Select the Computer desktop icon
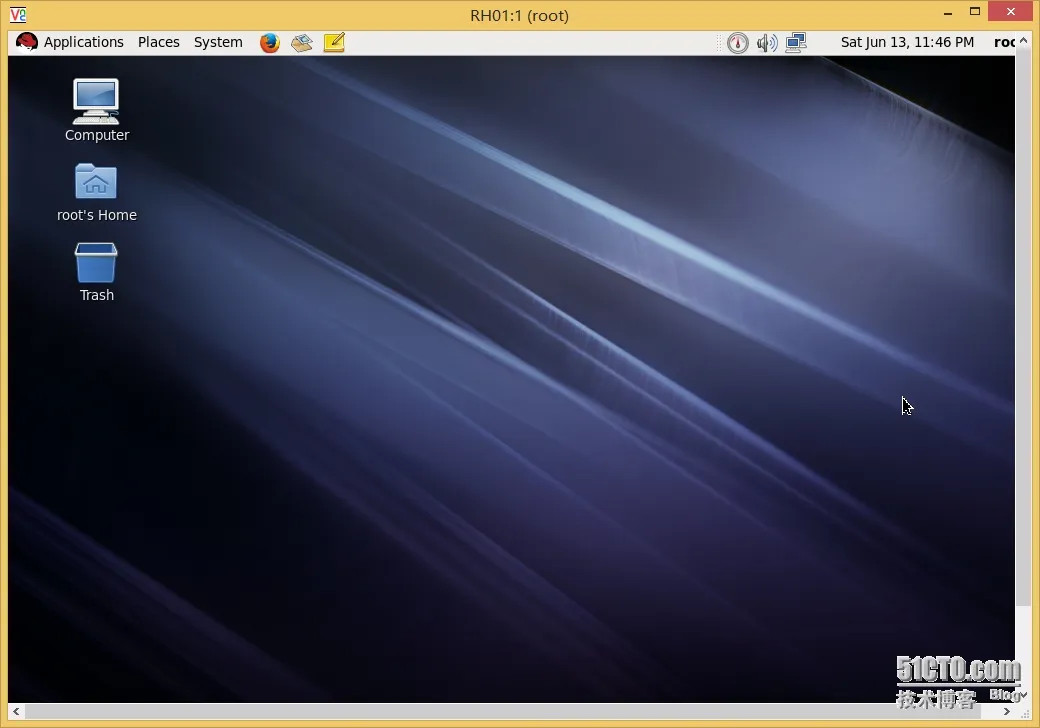Viewport: 1040px width, 728px height. click(97, 110)
